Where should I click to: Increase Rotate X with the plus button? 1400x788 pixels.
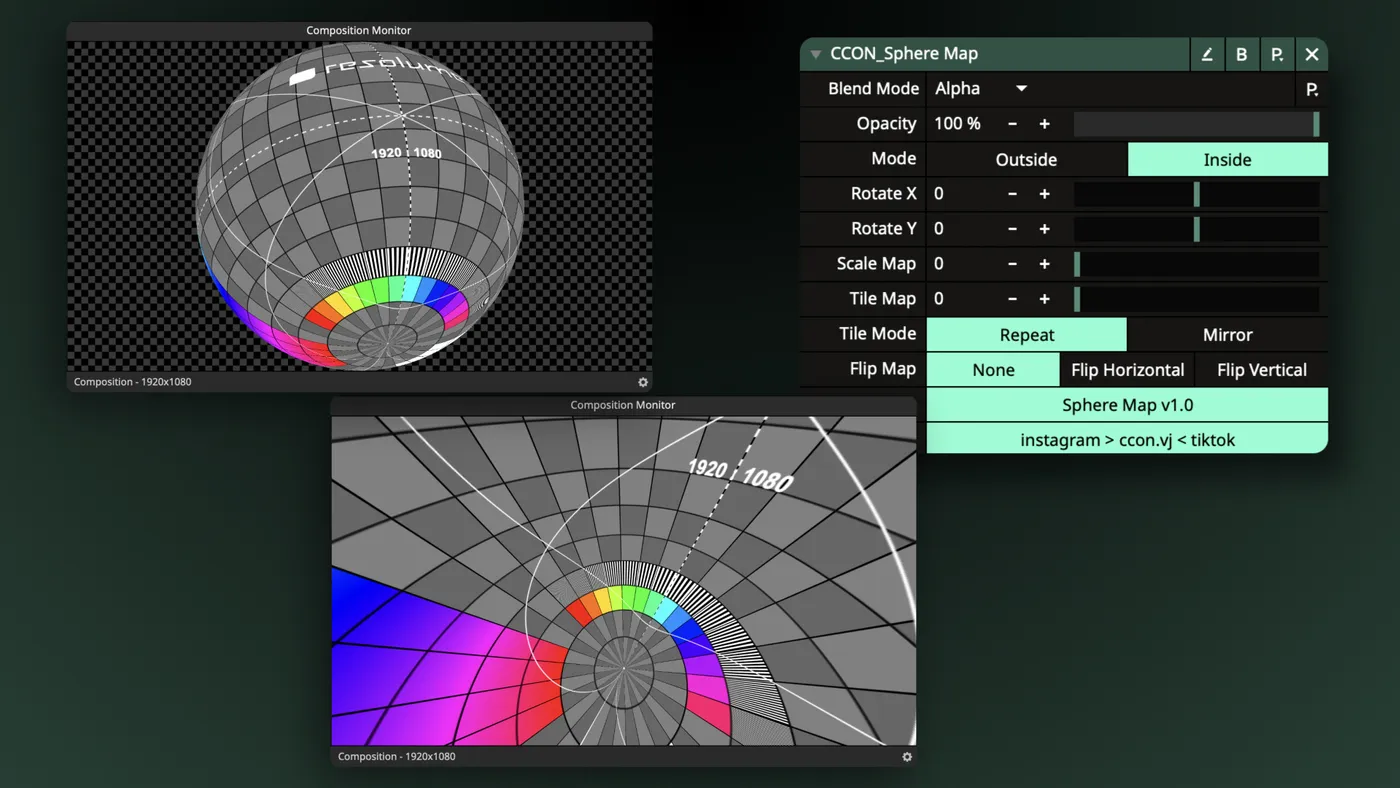tap(1044, 194)
